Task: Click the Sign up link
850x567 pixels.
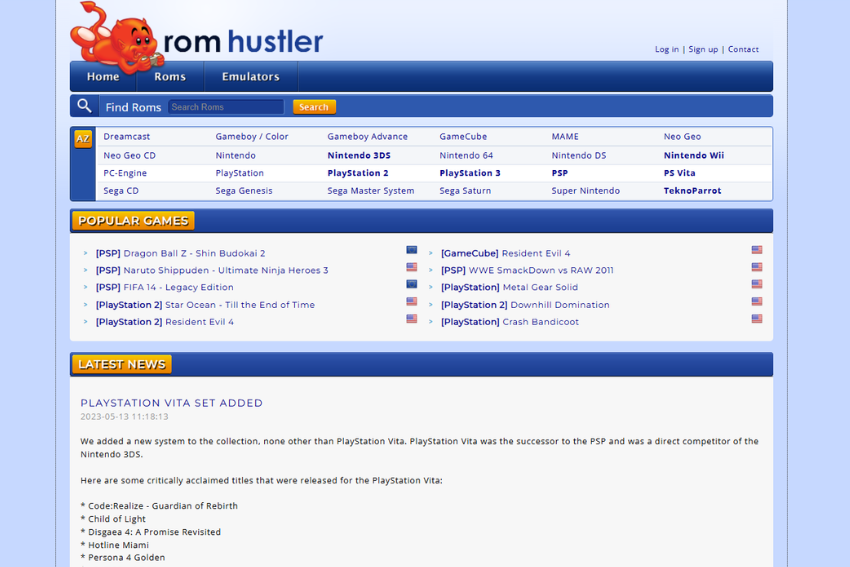Action: 703,49
